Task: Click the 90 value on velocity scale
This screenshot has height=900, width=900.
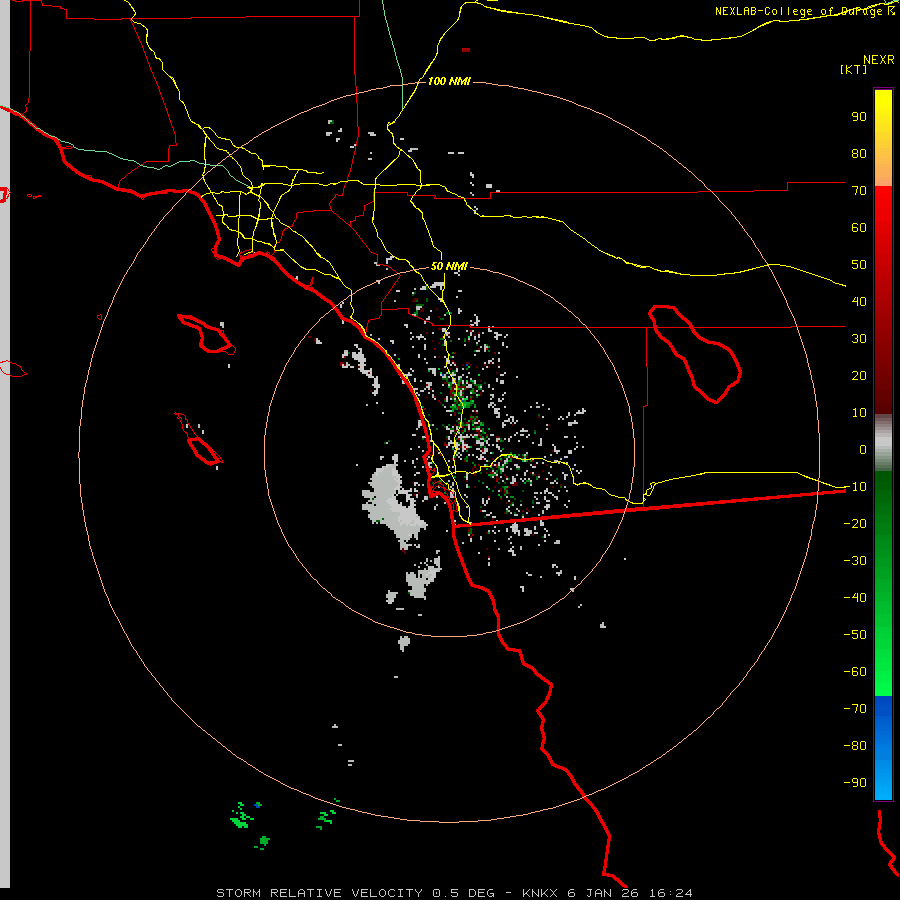Action: pos(859,117)
